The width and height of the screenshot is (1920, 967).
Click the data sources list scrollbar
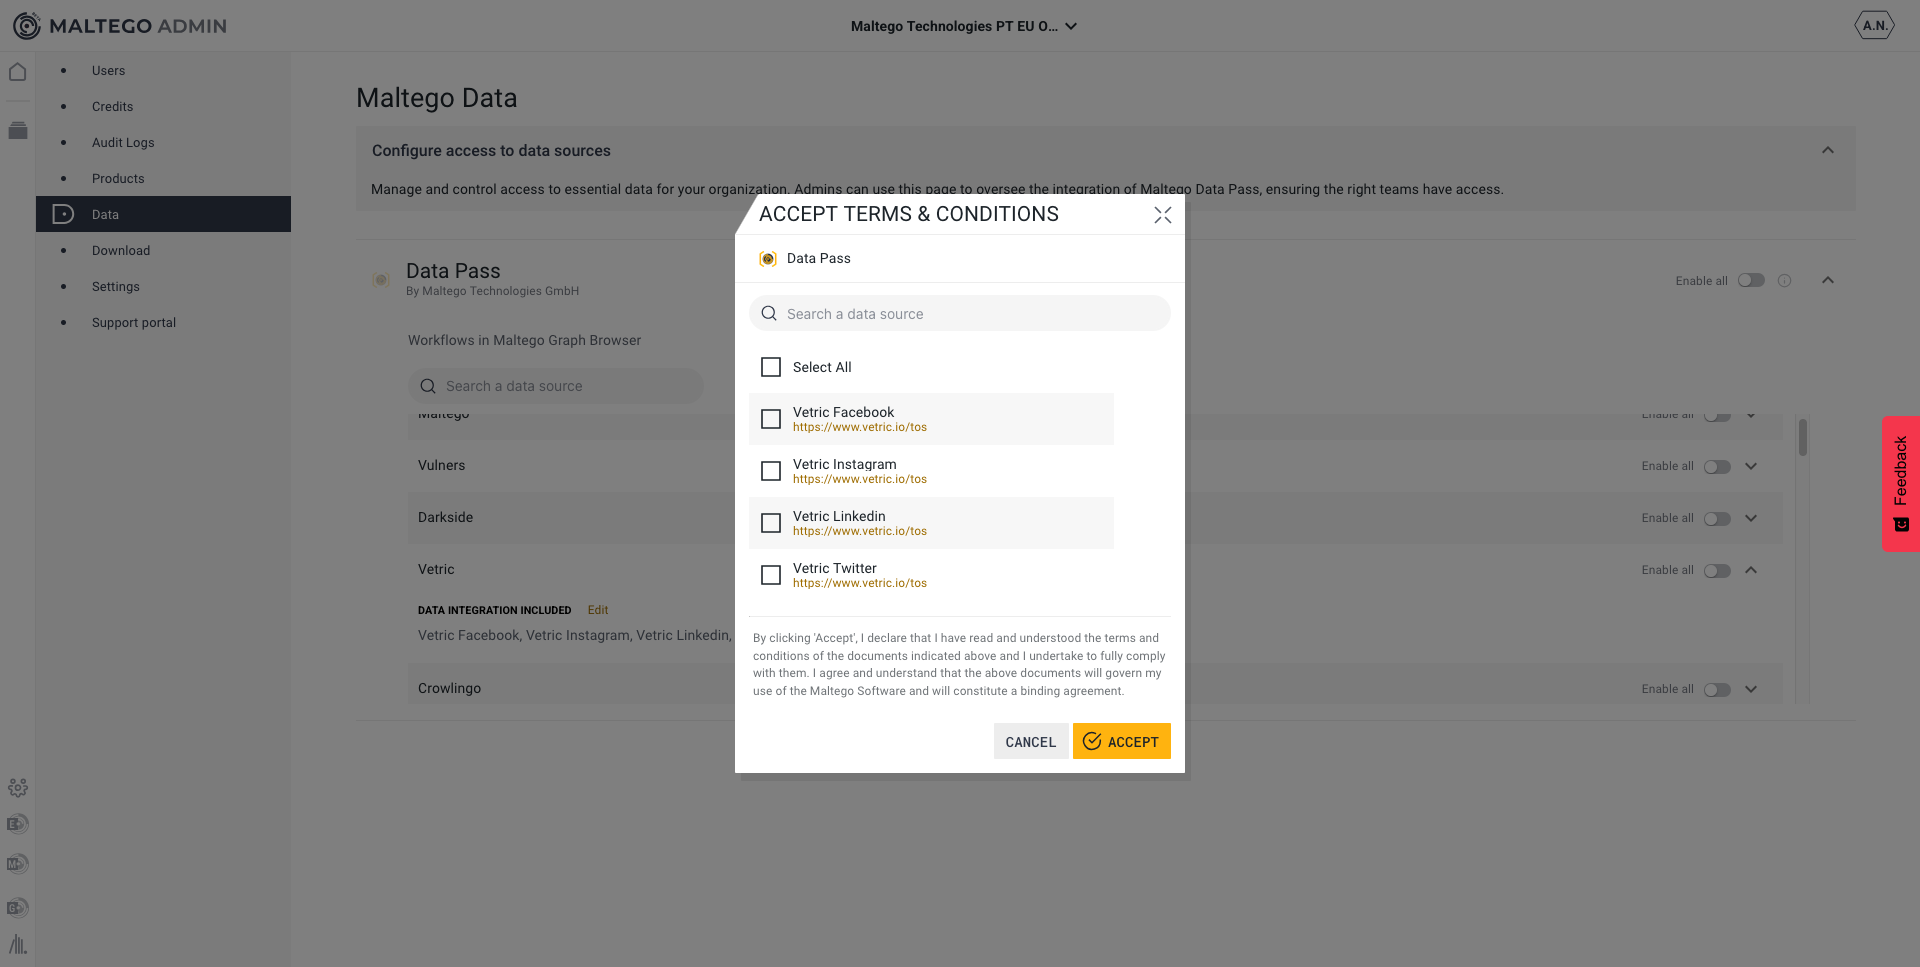1803,437
